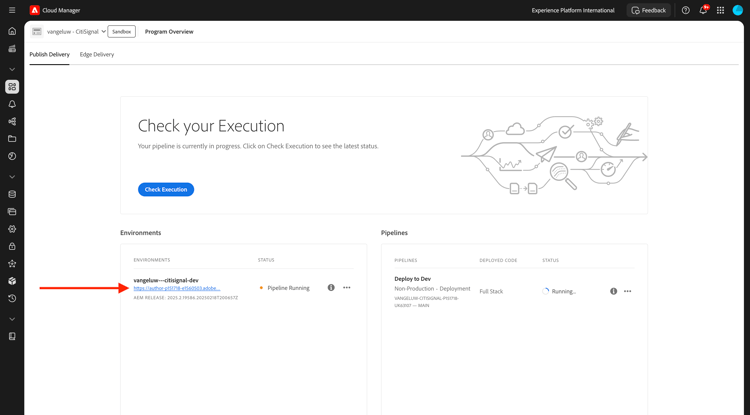
Task: Click the Check Execution button
Action: click(166, 189)
